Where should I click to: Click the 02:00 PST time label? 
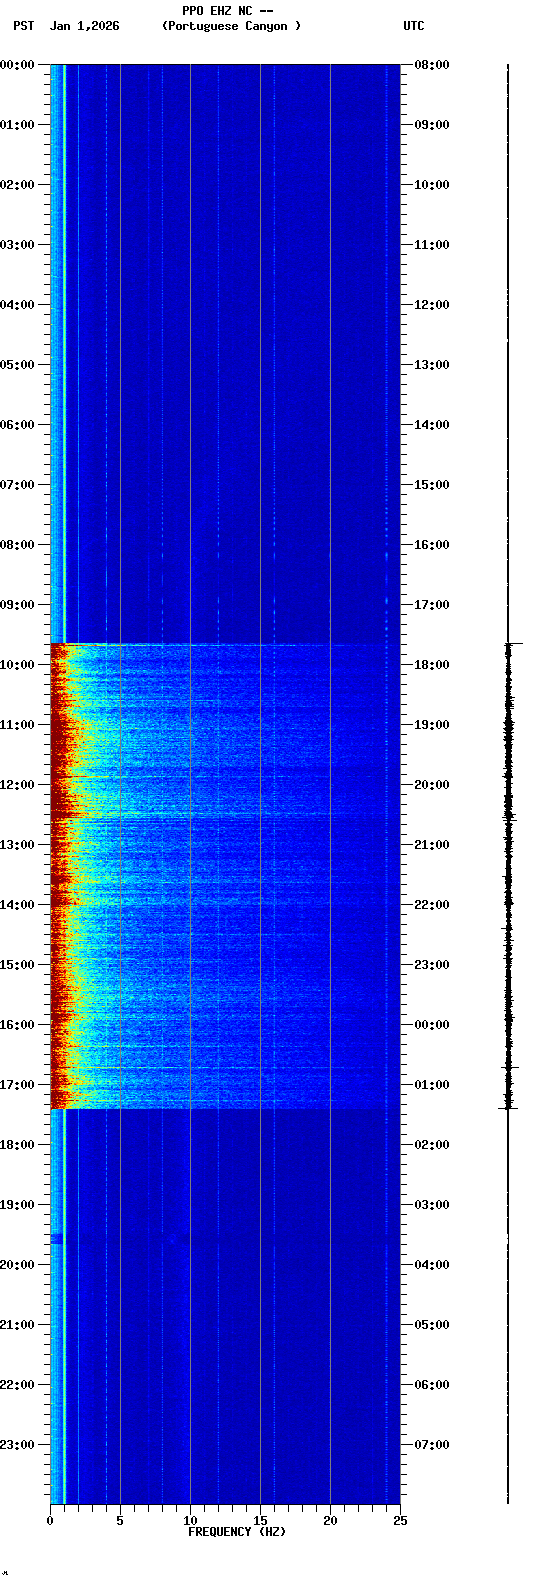(17, 185)
